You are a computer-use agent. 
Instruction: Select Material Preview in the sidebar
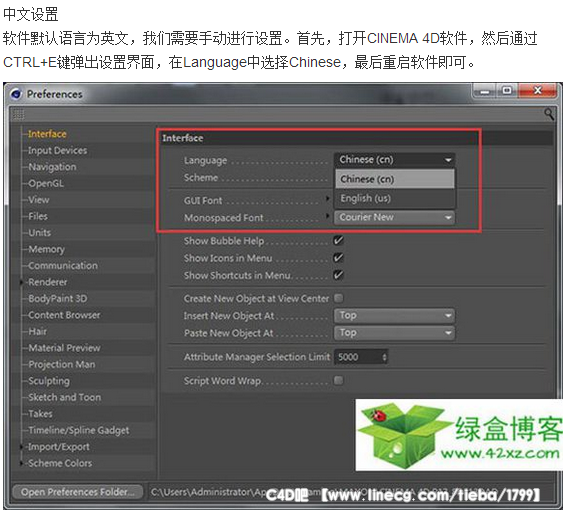coord(64,348)
